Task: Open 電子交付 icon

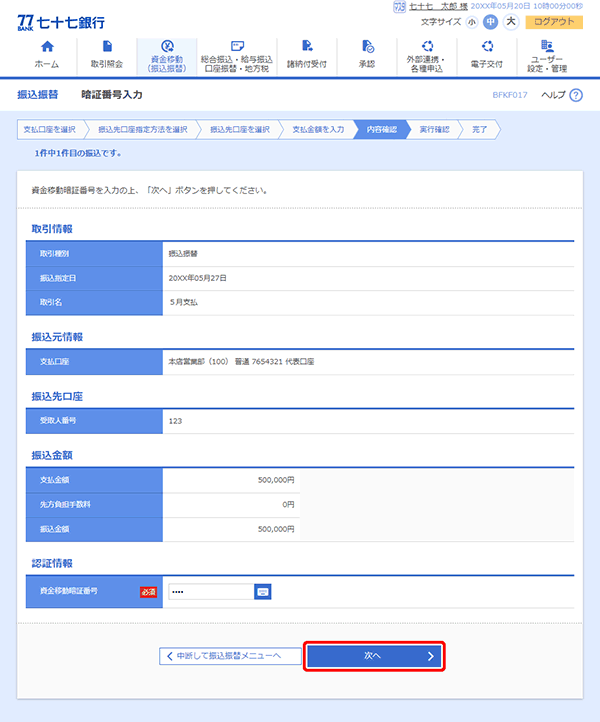Action: point(487,46)
